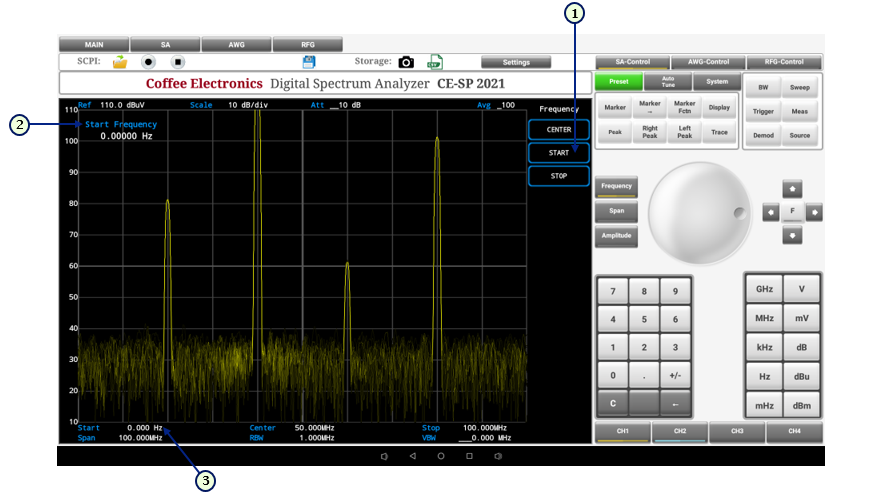The height and width of the screenshot is (495, 880).
Task: Open the Trace options menu
Action: (x=719, y=133)
